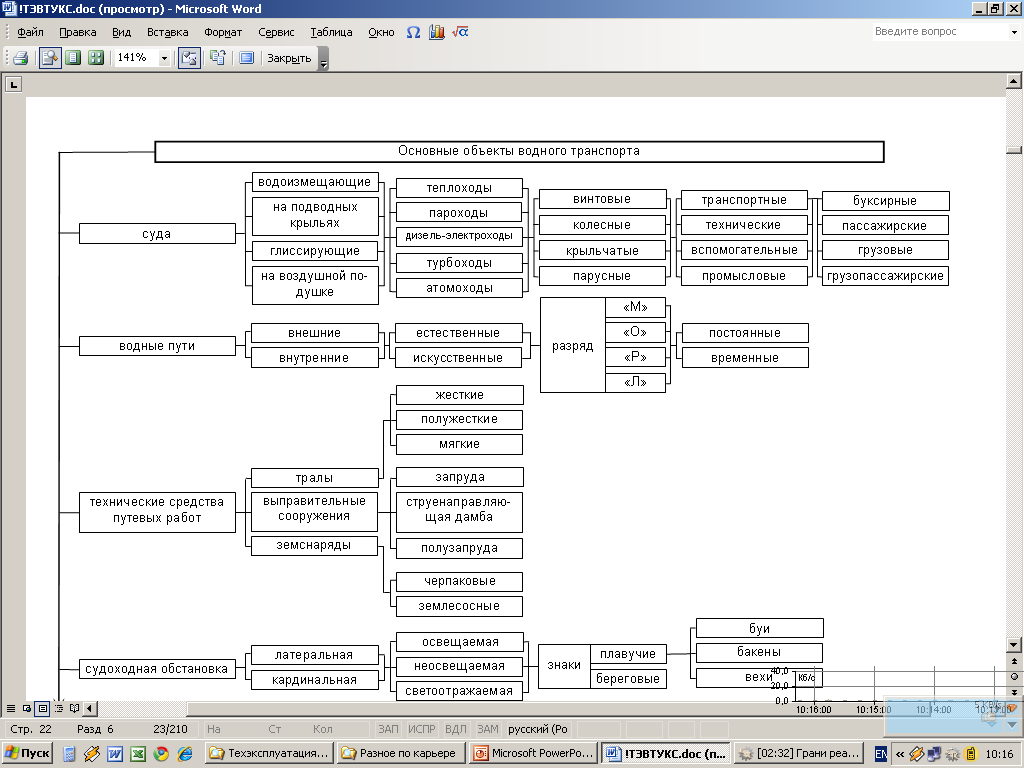The image size is (1024, 768).
Task: Launch the calculator quick launch icon
Action: click(69, 754)
